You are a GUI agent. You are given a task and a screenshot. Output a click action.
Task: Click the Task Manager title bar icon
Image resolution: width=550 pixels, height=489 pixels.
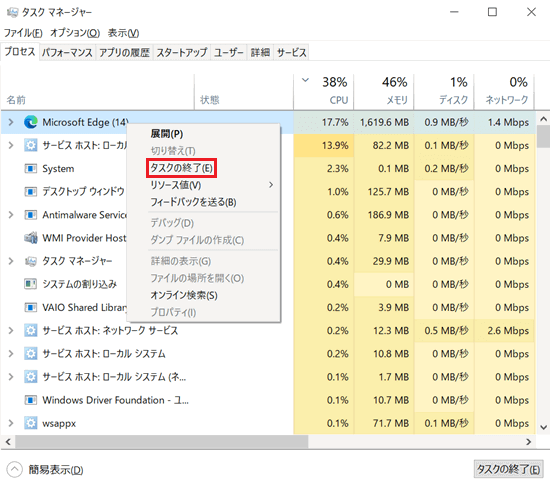pos(12,12)
